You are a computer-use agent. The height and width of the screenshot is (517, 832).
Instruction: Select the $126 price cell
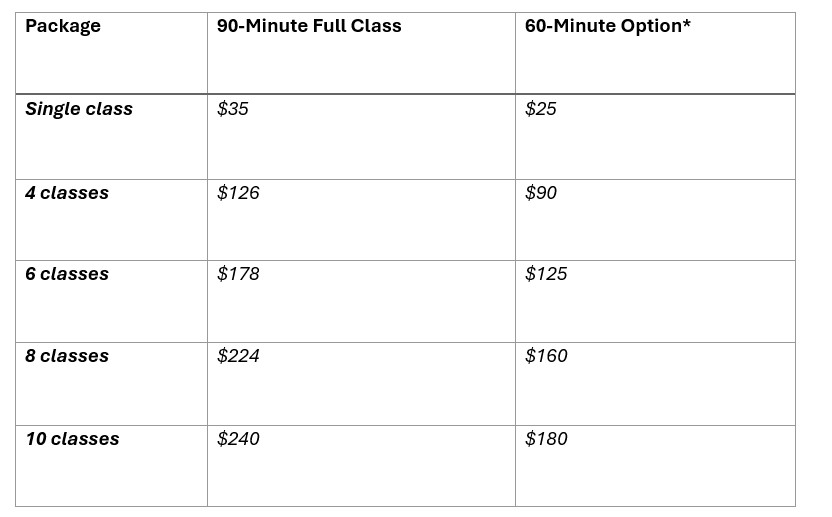coord(238,193)
